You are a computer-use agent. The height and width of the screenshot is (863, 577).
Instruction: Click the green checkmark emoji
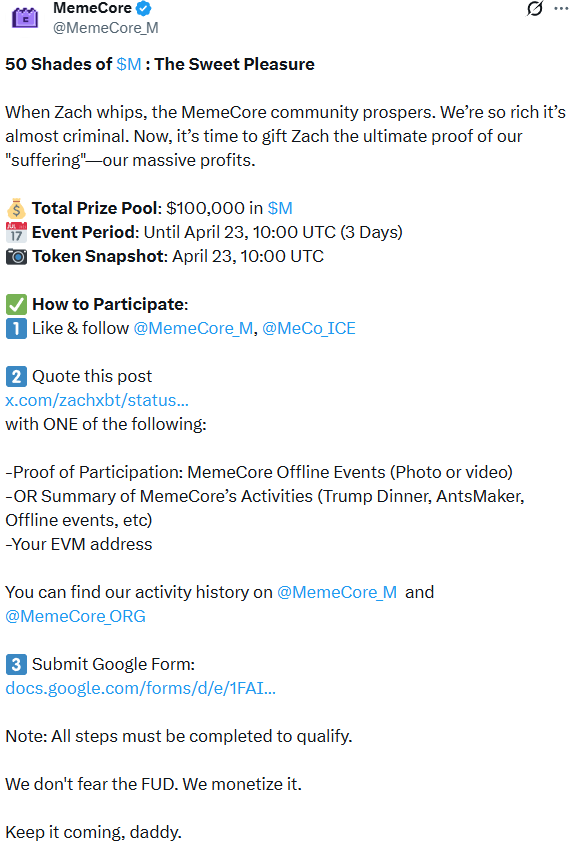[x=17, y=304]
